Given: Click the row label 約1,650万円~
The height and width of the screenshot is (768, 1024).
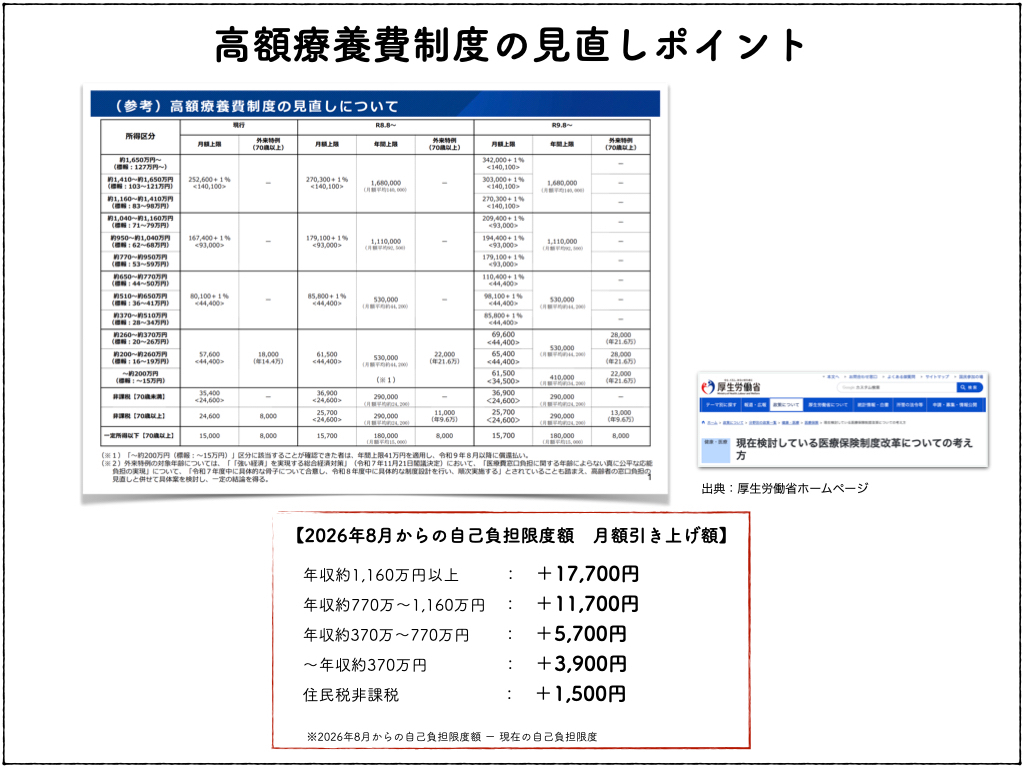Looking at the screenshot, I should [140, 163].
